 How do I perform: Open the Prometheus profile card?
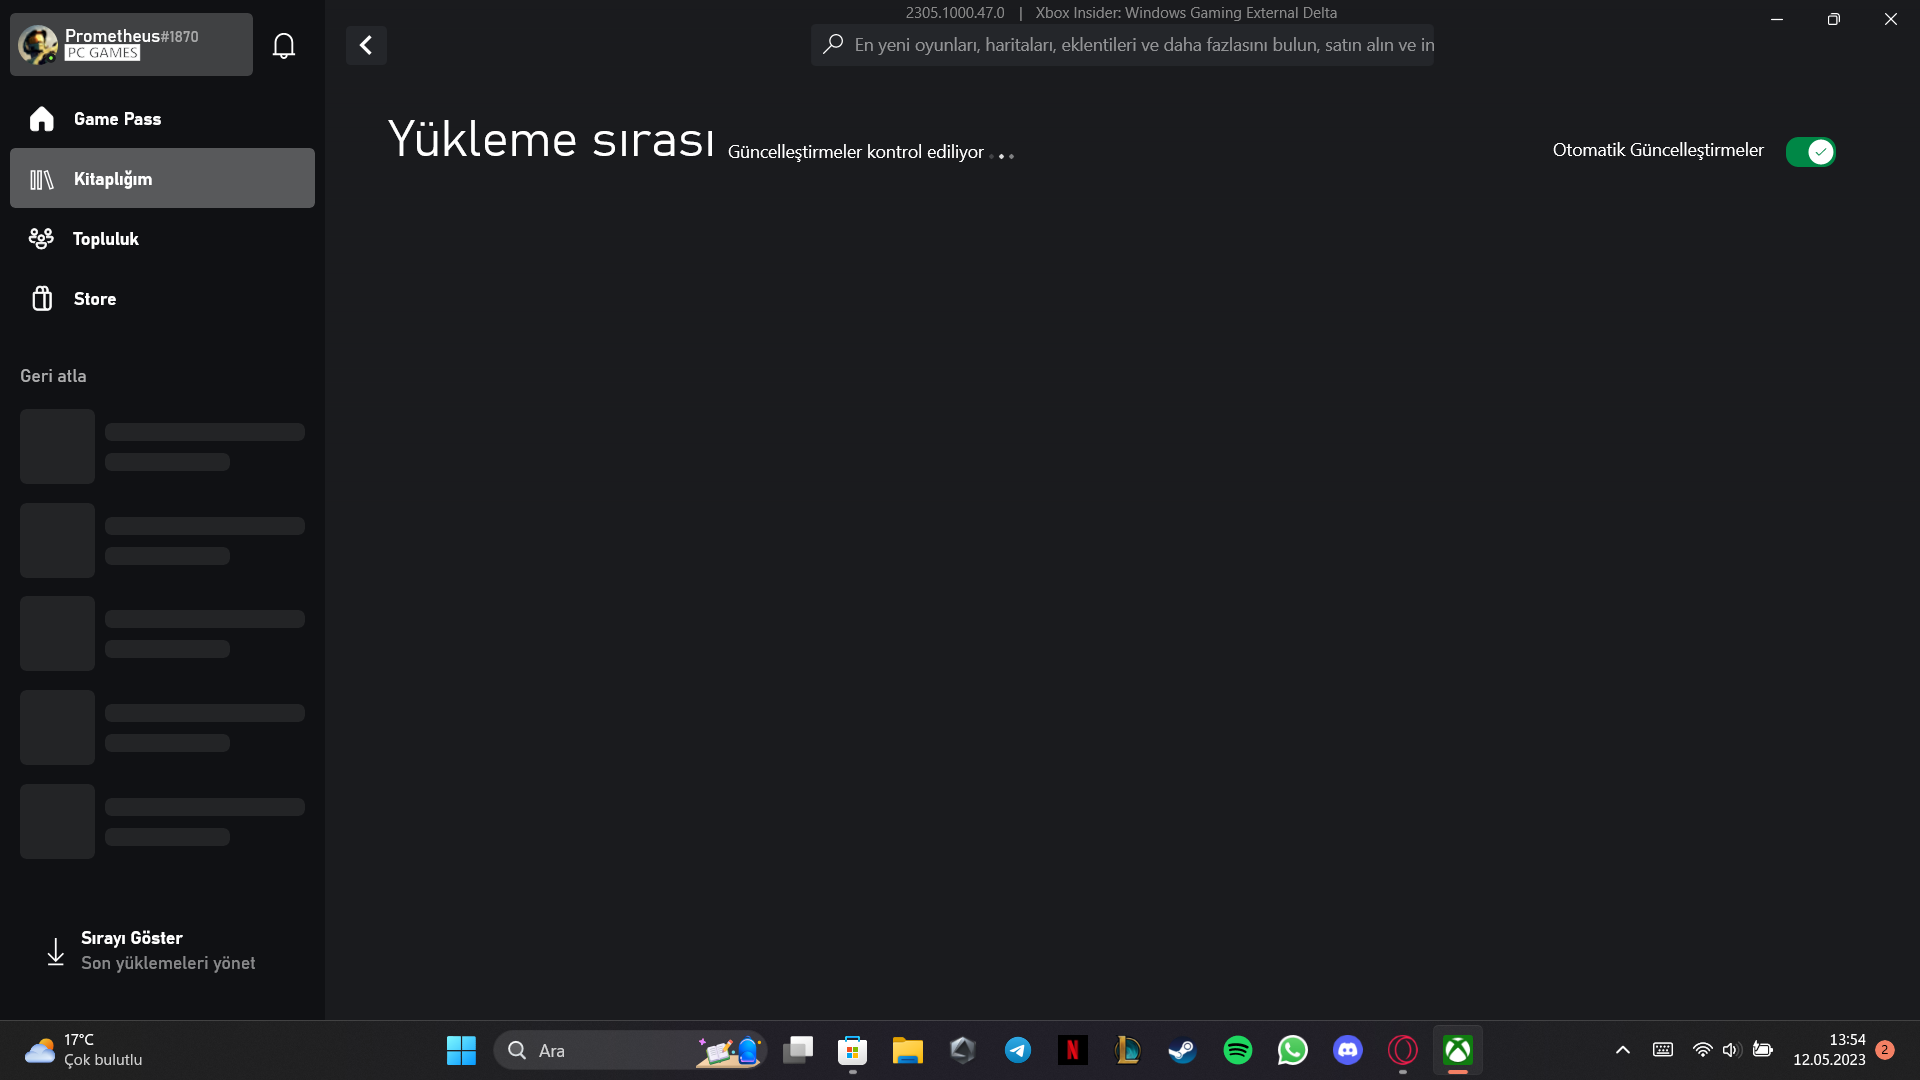click(x=131, y=45)
